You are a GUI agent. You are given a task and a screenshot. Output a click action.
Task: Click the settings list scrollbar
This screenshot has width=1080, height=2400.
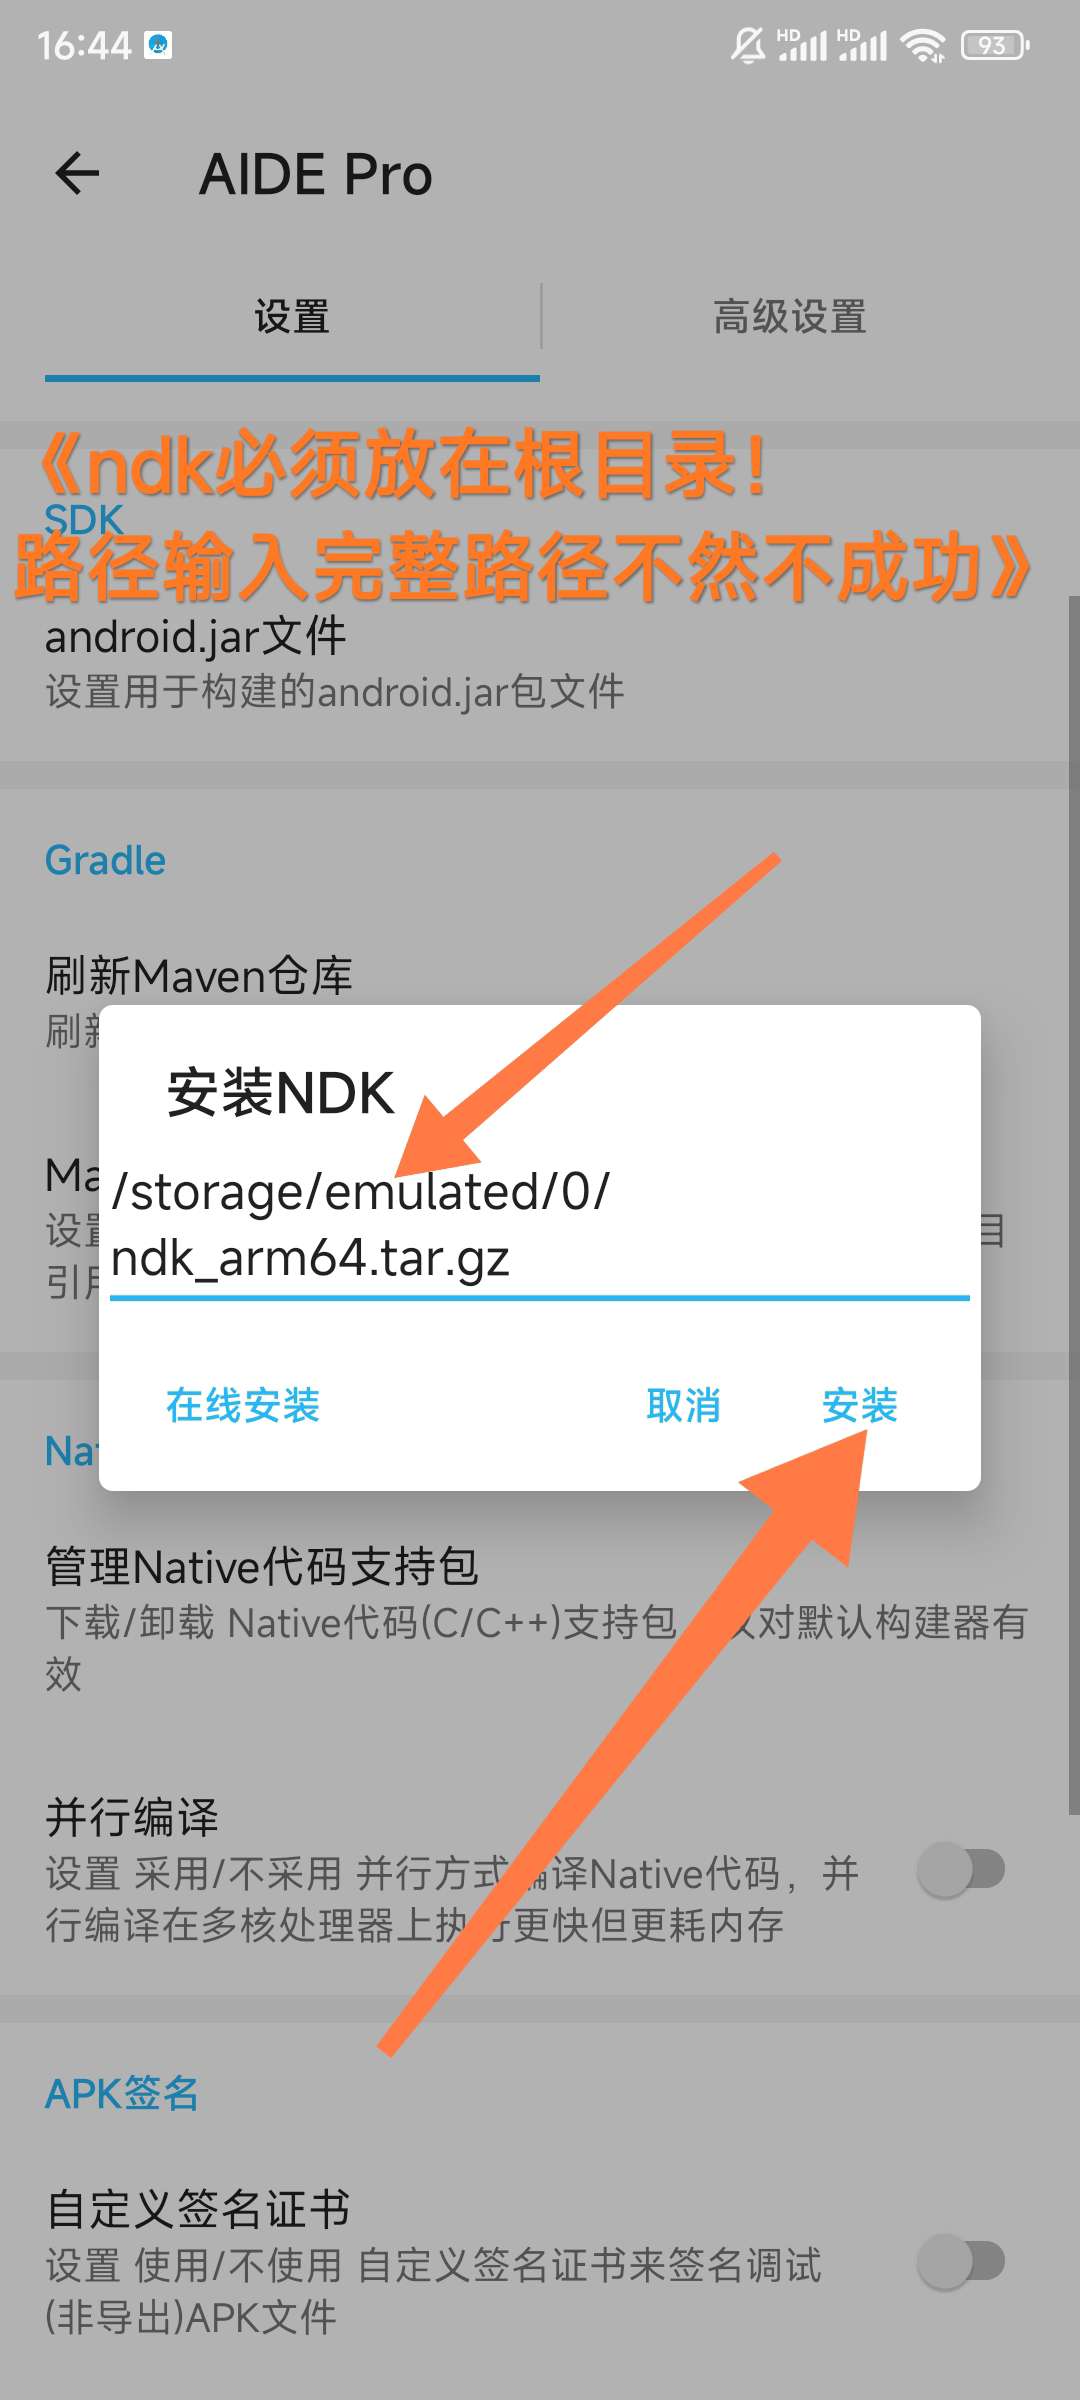click(x=1074, y=1205)
